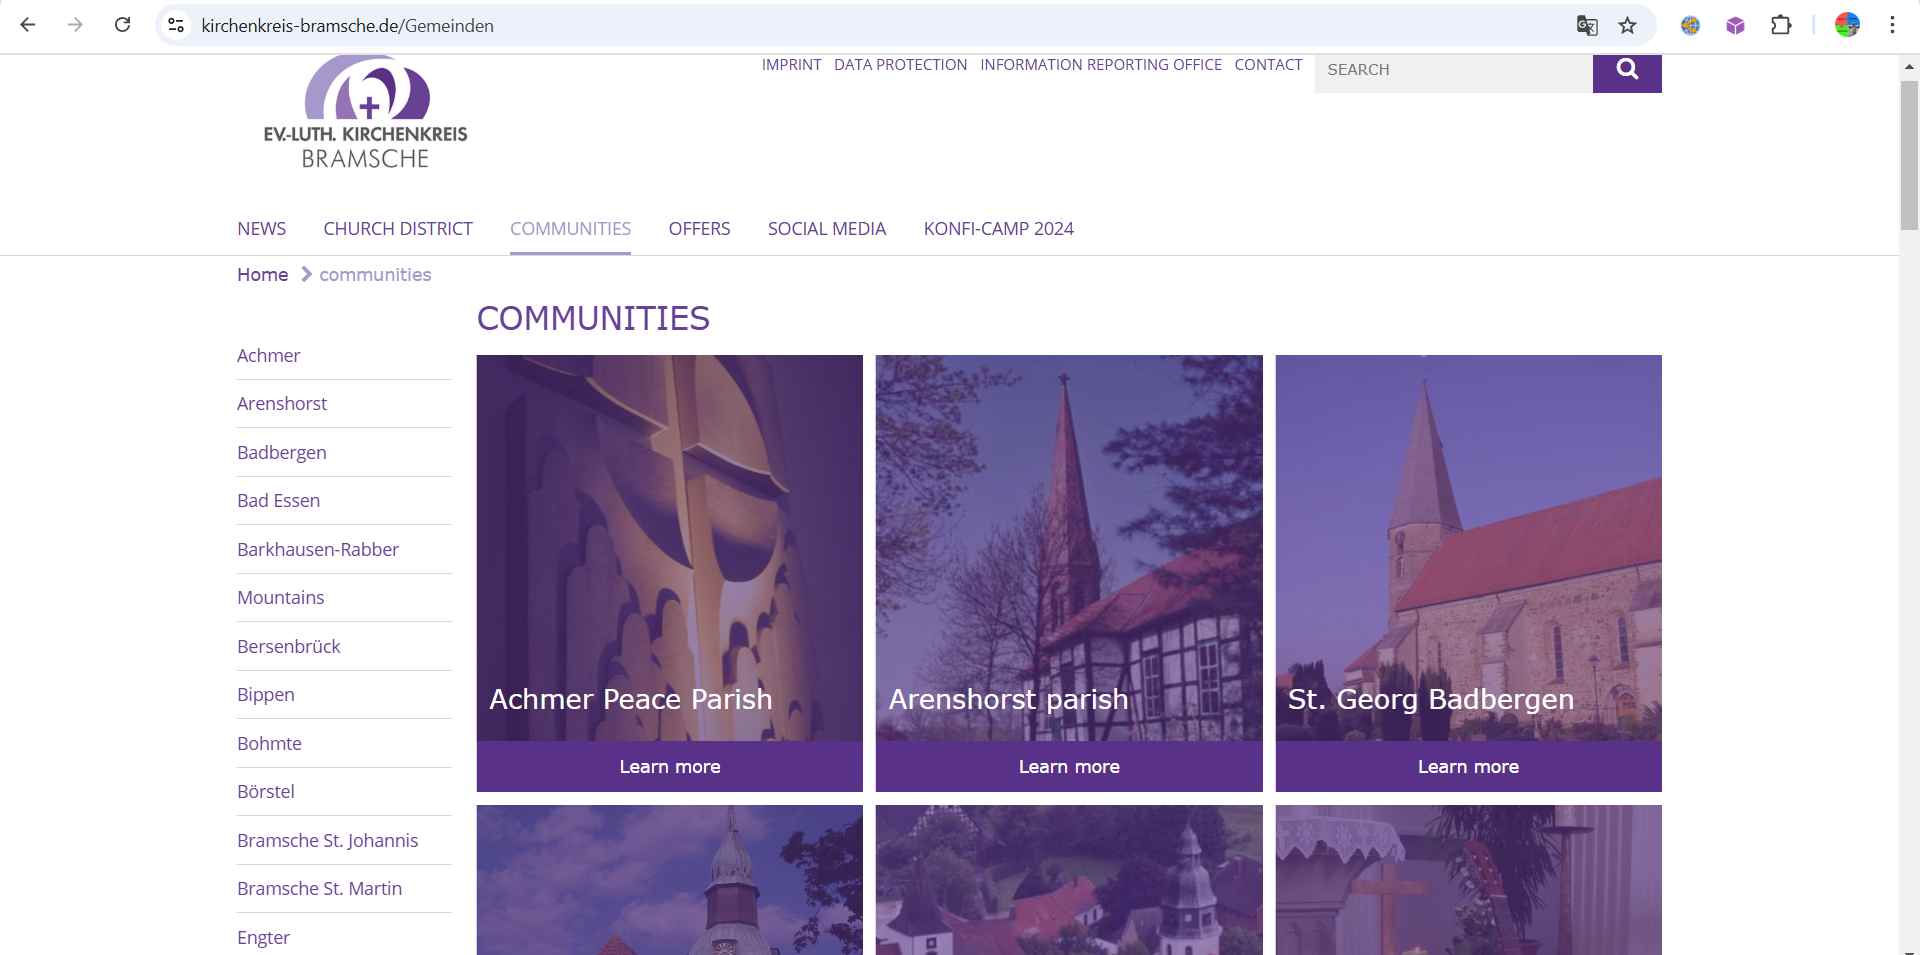The width and height of the screenshot is (1920, 955).
Task: Click the browser address bar URL
Action: click(347, 26)
